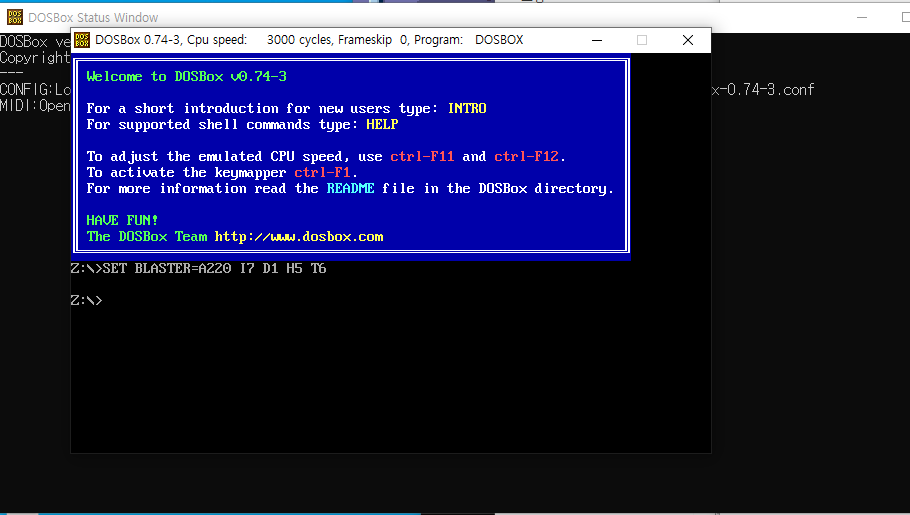Viewport: 910px width, 515px height.
Task: Click the SET BLASTER=A220 command line
Action: 198,269
